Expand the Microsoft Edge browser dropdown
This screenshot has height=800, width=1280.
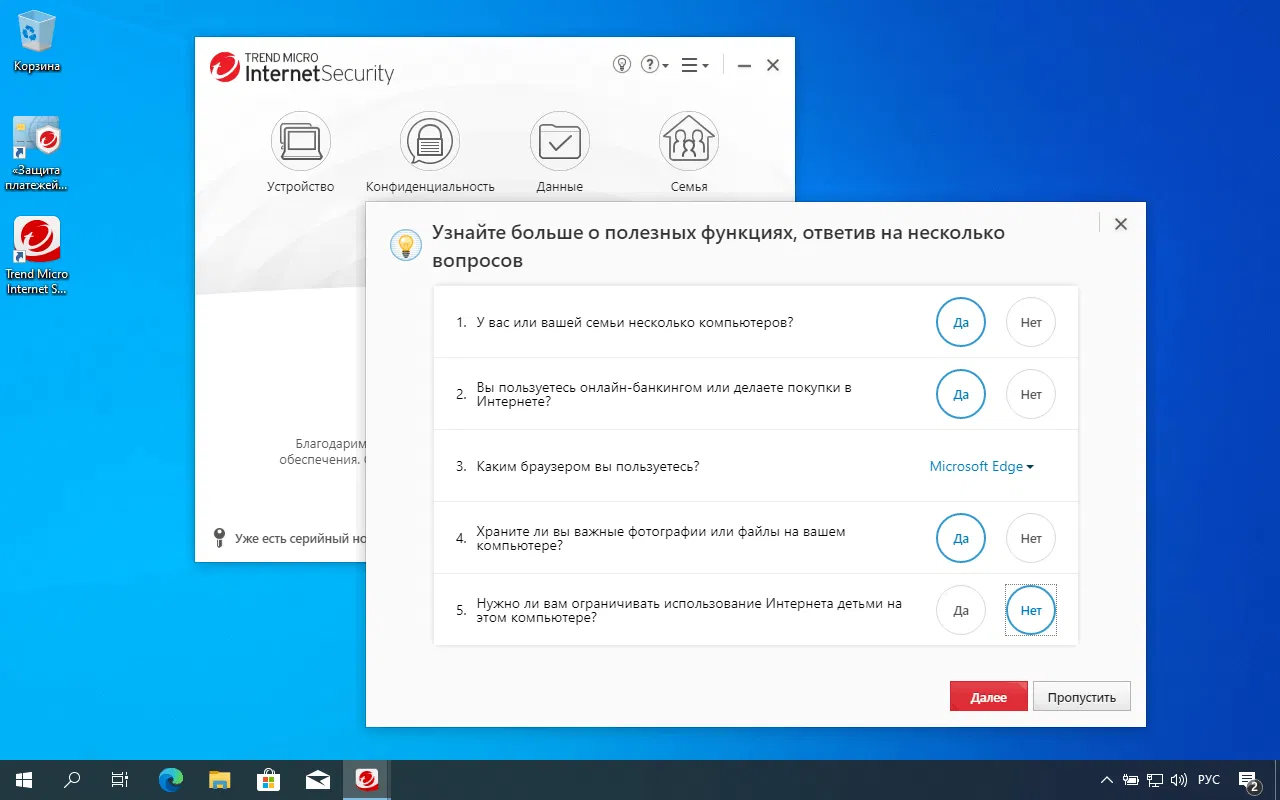[x=981, y=467]
